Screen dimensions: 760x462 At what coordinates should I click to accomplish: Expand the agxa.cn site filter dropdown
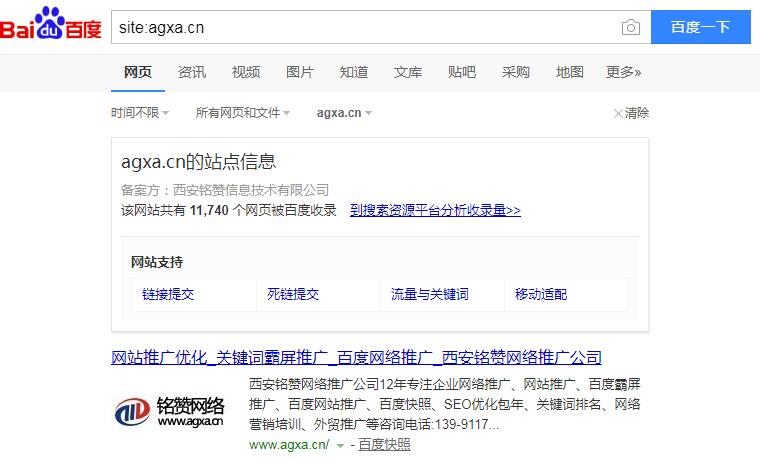[344, 113]
